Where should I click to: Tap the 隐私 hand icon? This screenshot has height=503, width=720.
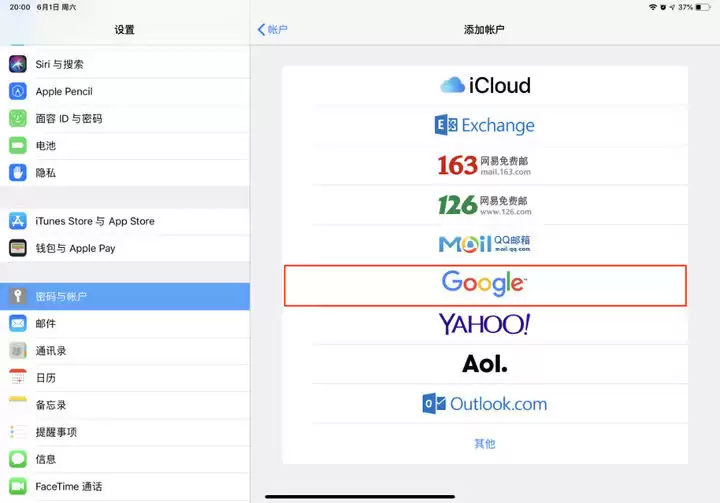[17, 172]
